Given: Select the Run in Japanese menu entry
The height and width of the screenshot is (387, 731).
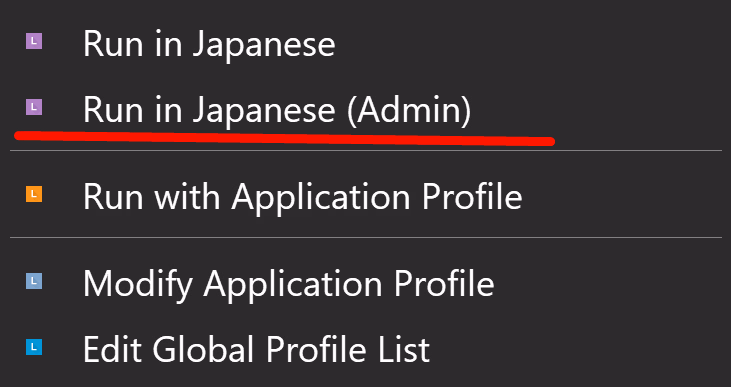Looking at the screenshot, I should [x=209, y=45].
